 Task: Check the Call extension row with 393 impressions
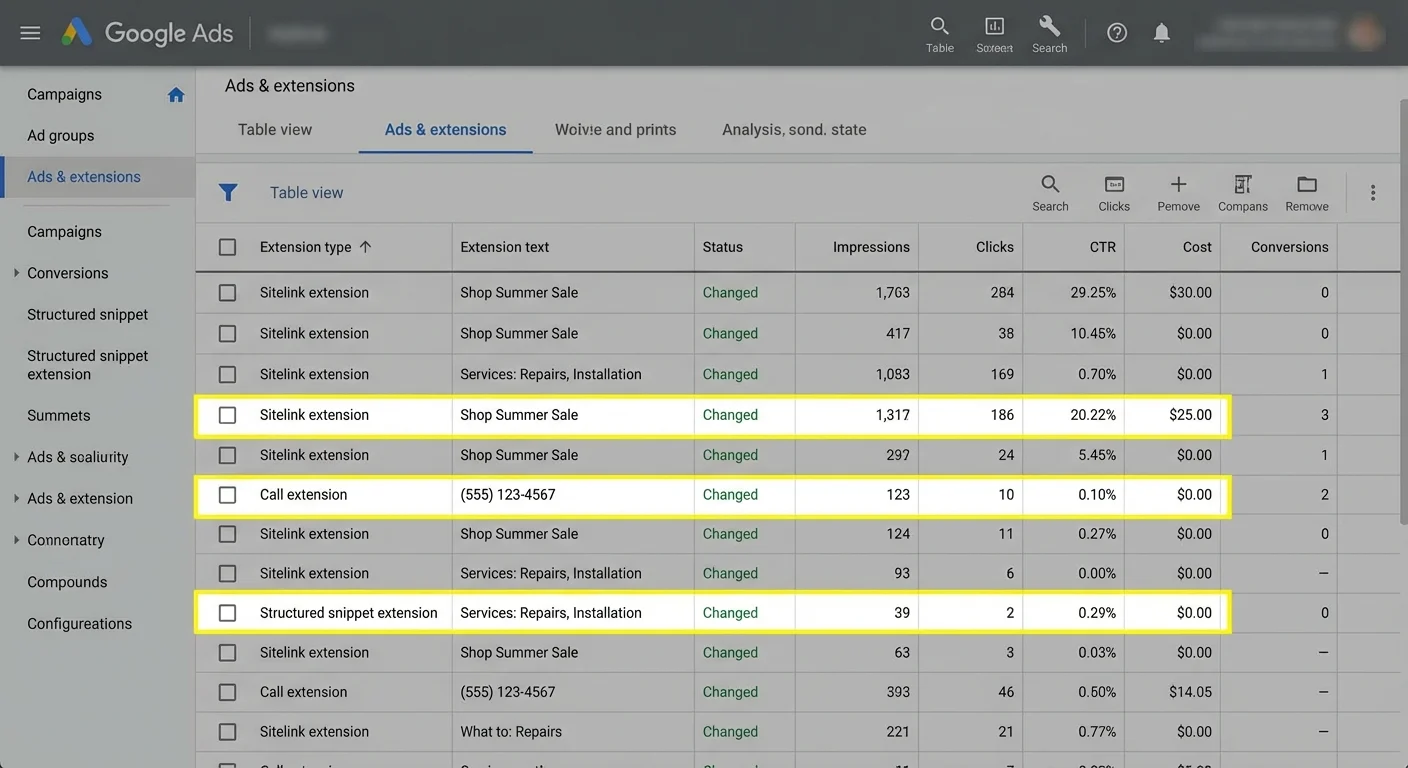click(x=228, y=692)
